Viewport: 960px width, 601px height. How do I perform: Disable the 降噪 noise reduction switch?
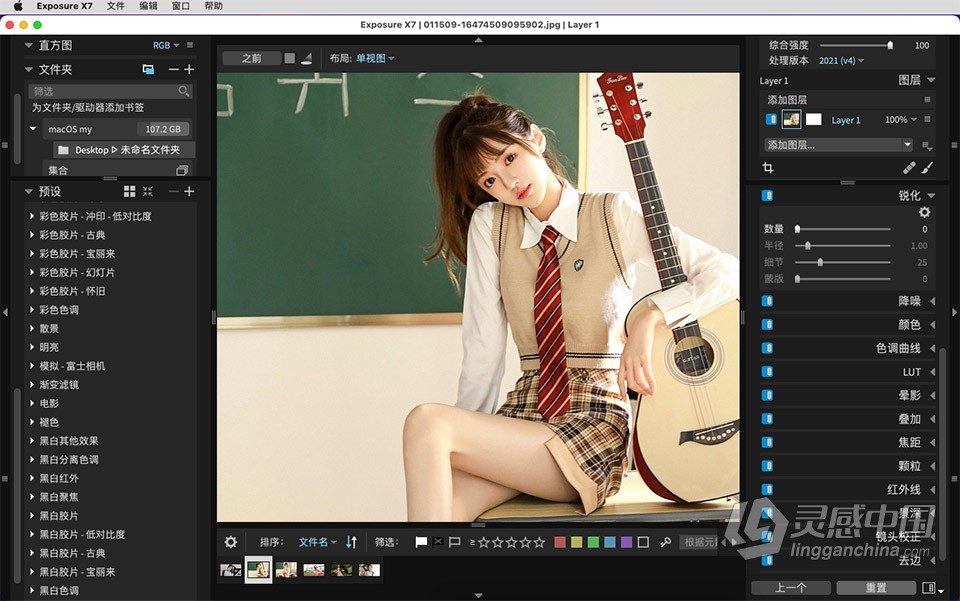point(767,300)
